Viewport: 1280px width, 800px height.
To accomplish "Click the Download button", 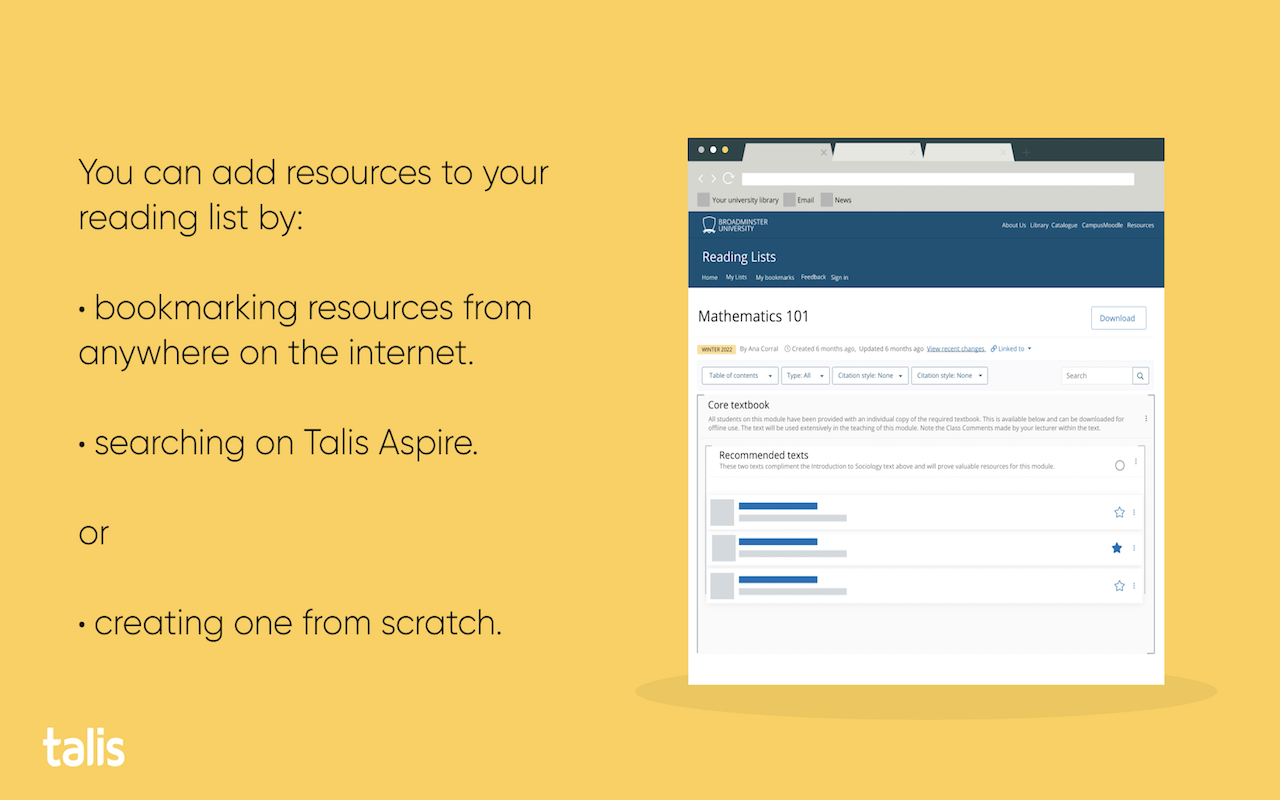I will (1117, 317).
